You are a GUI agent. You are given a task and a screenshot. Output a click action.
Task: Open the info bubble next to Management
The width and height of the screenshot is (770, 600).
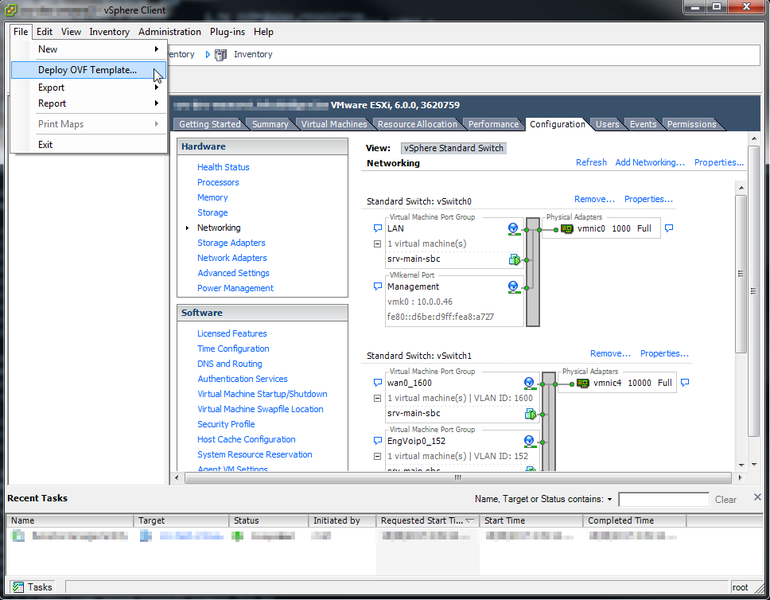tap(378, 286)
